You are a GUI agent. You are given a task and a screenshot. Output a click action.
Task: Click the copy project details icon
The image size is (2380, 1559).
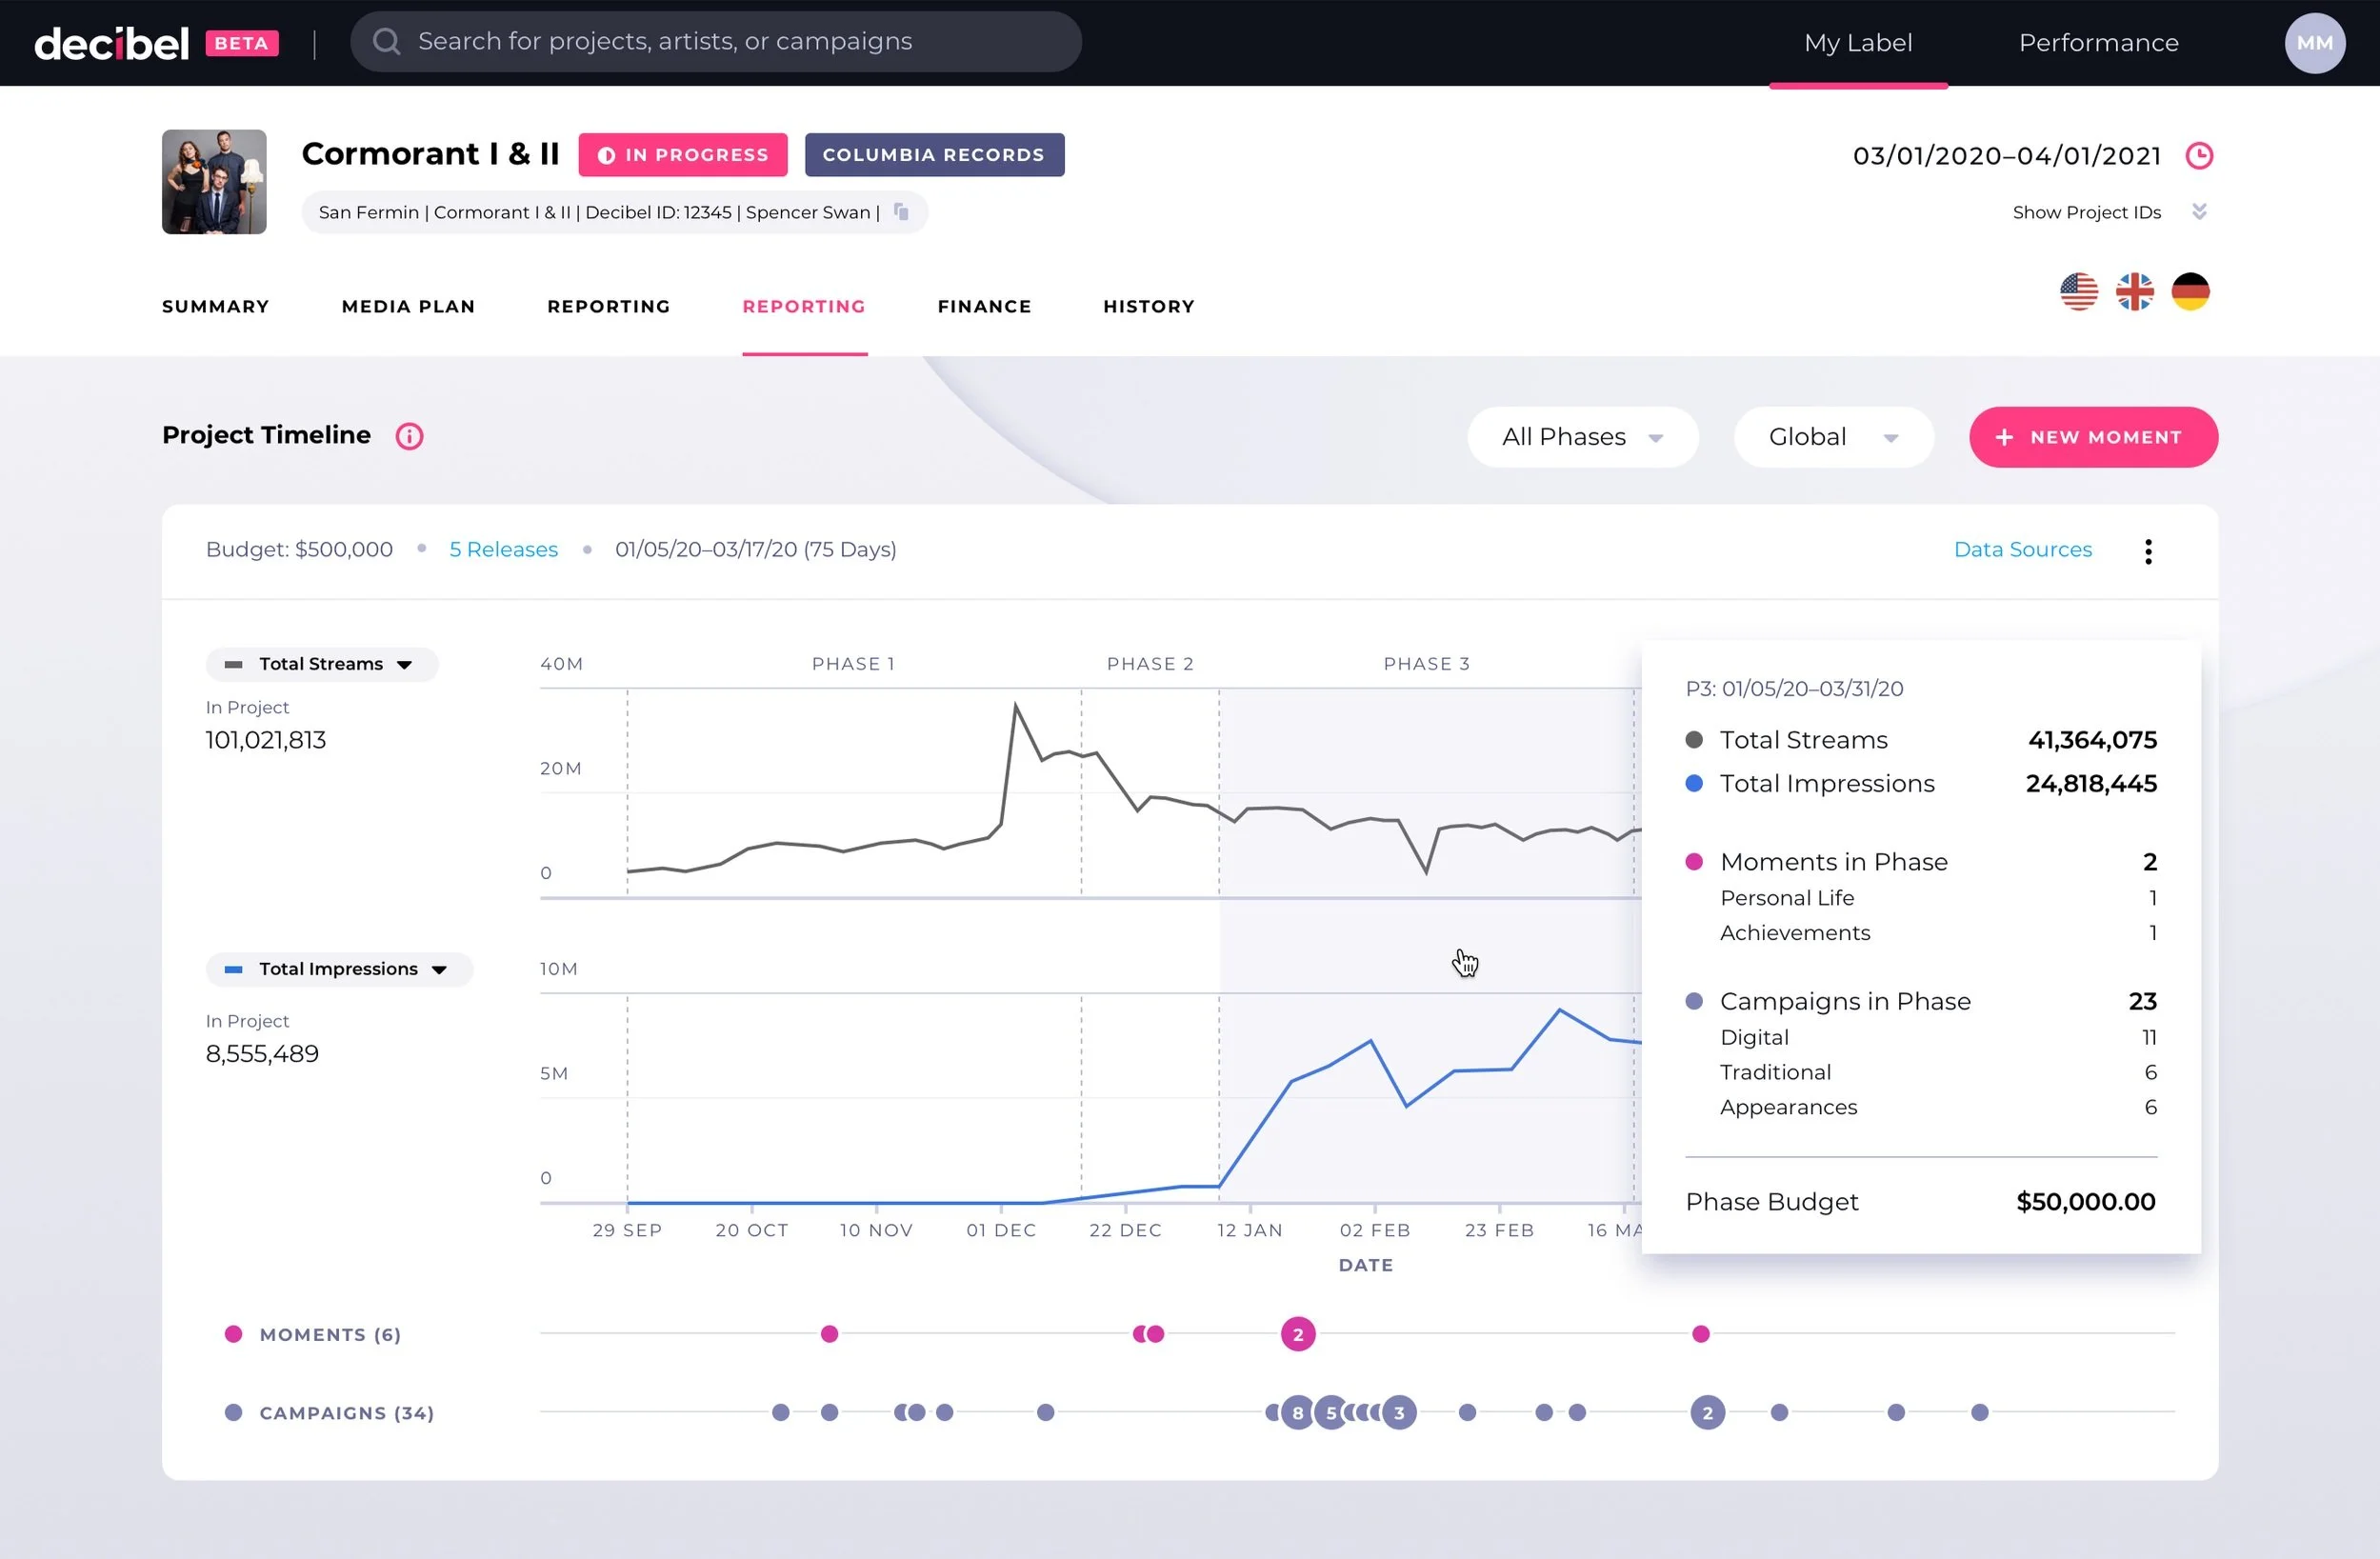[x=901, y=212]
